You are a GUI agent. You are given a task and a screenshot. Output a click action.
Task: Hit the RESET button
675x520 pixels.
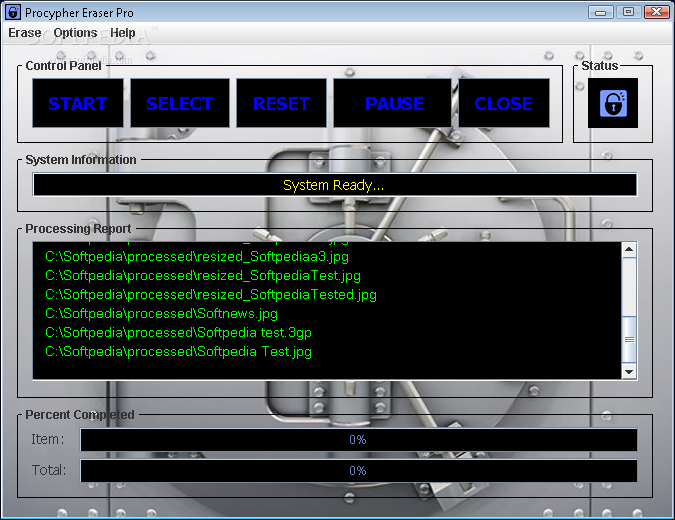(281, 103)
